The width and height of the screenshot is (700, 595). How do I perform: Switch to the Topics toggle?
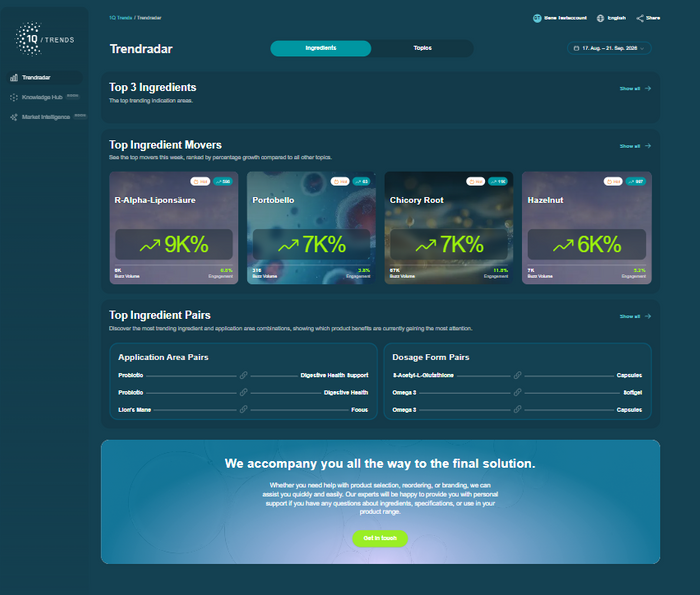click(x=422, y=48)
